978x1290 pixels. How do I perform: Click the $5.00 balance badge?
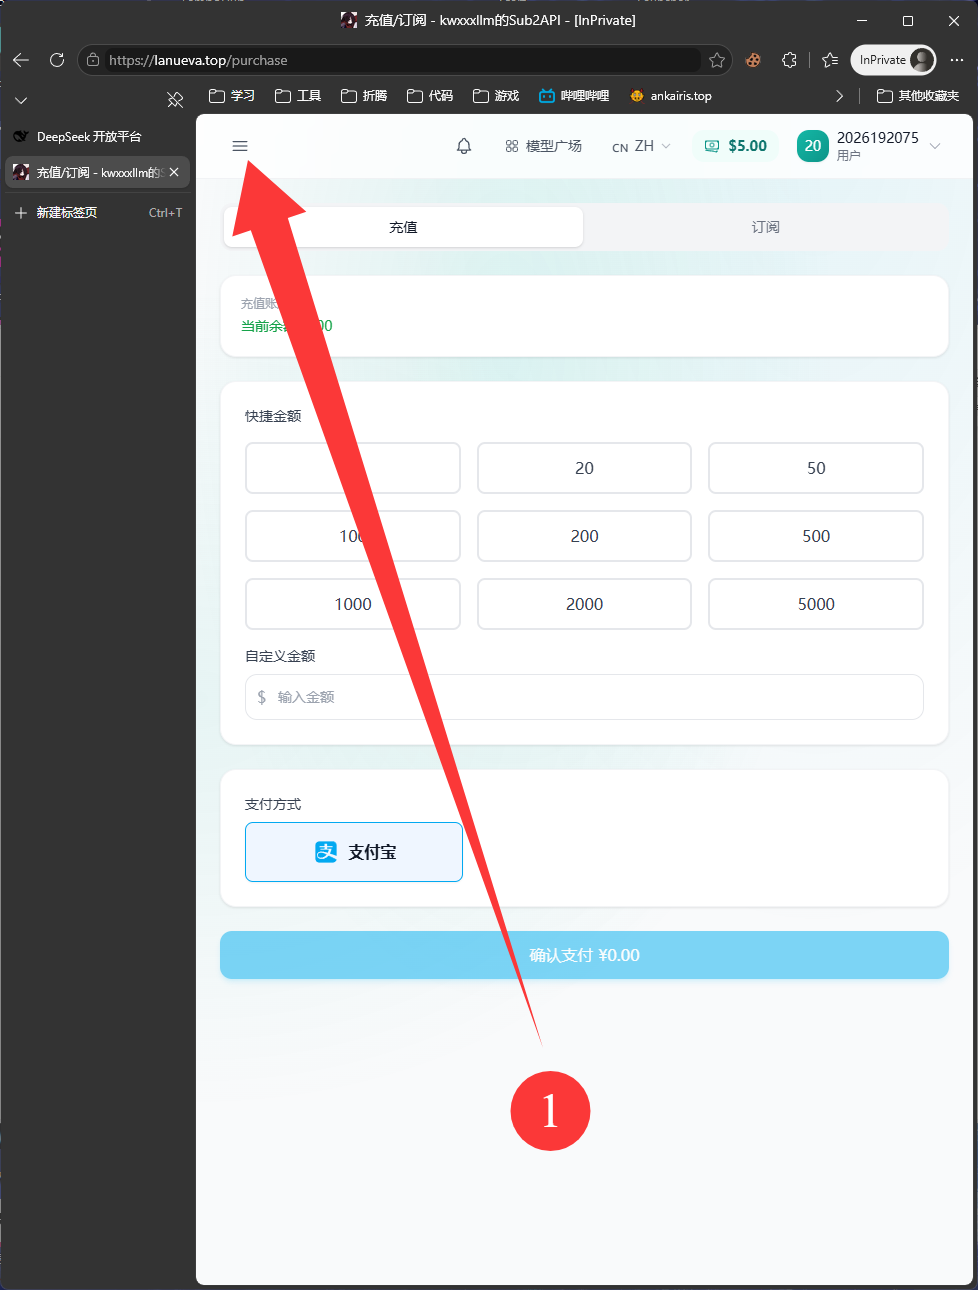(x=736, y=146)
